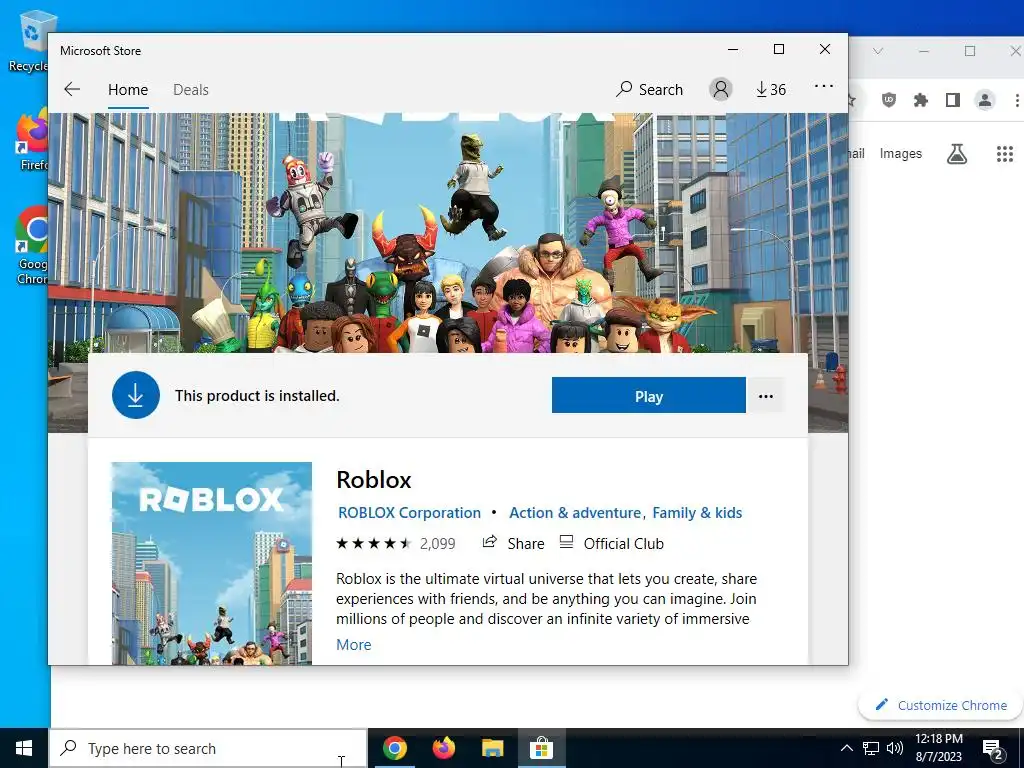Image resolution: width=1024 pixels, height=768 pixels.
Task: Open the Official Club link
Action: (612, 543)
